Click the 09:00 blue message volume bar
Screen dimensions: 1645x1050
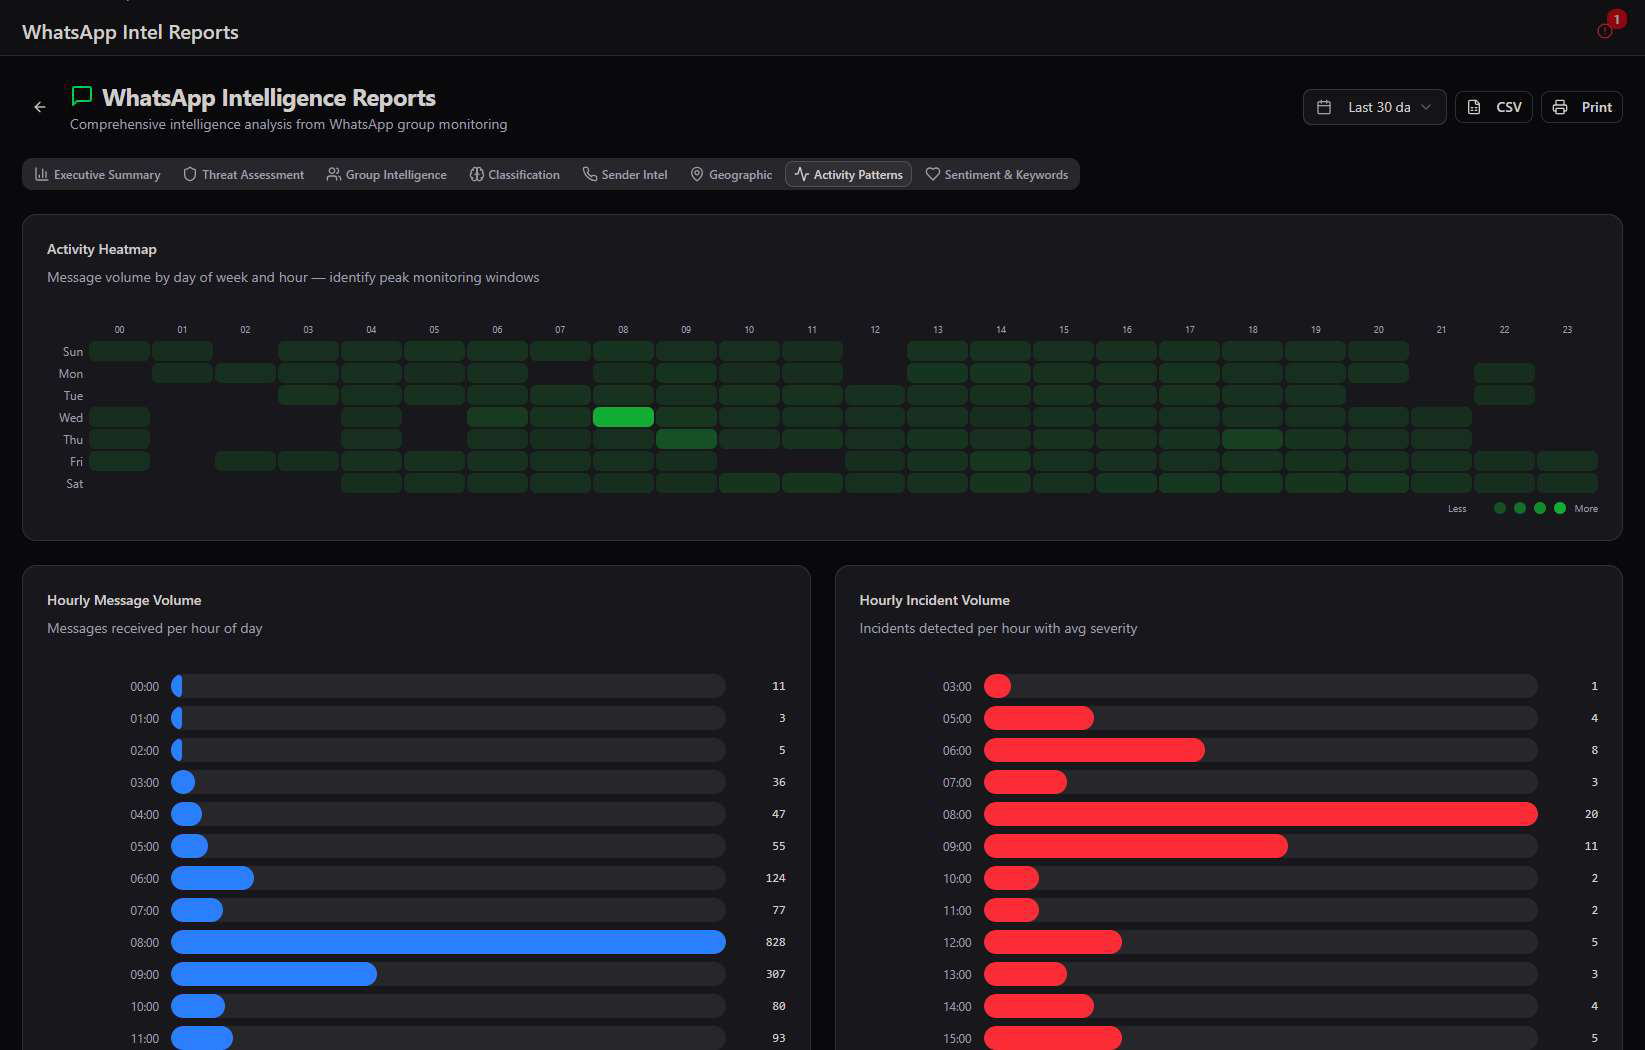click(274, 974)
